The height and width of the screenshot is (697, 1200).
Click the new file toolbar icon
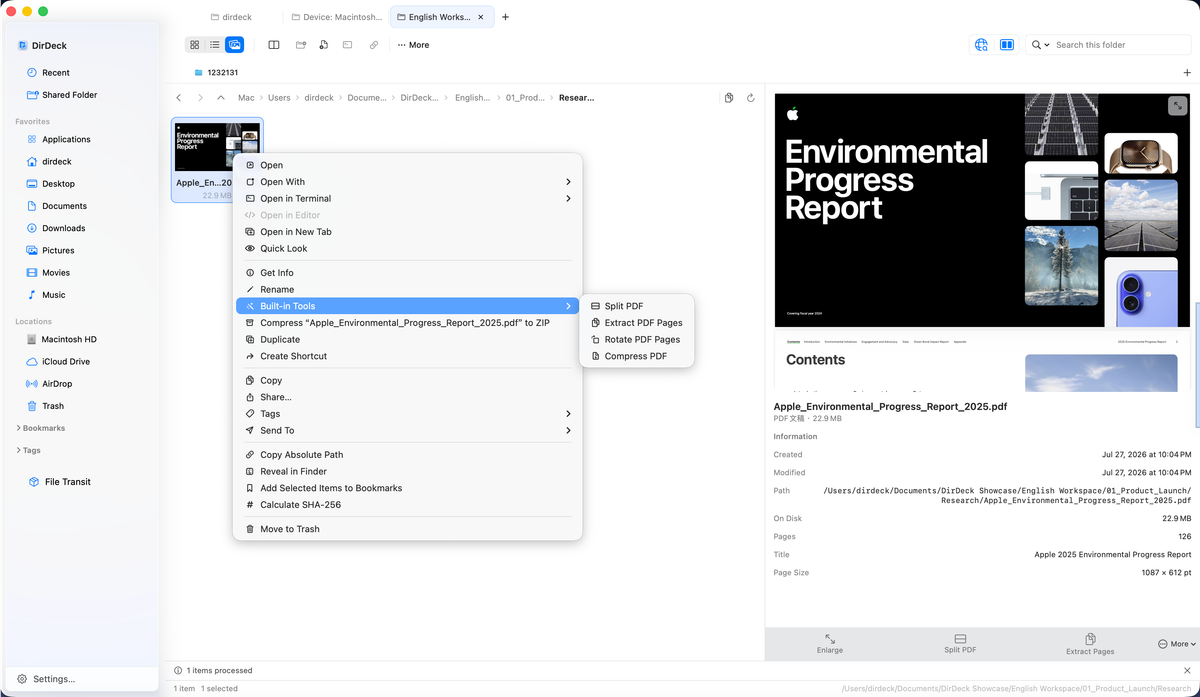tap(324, 45)
